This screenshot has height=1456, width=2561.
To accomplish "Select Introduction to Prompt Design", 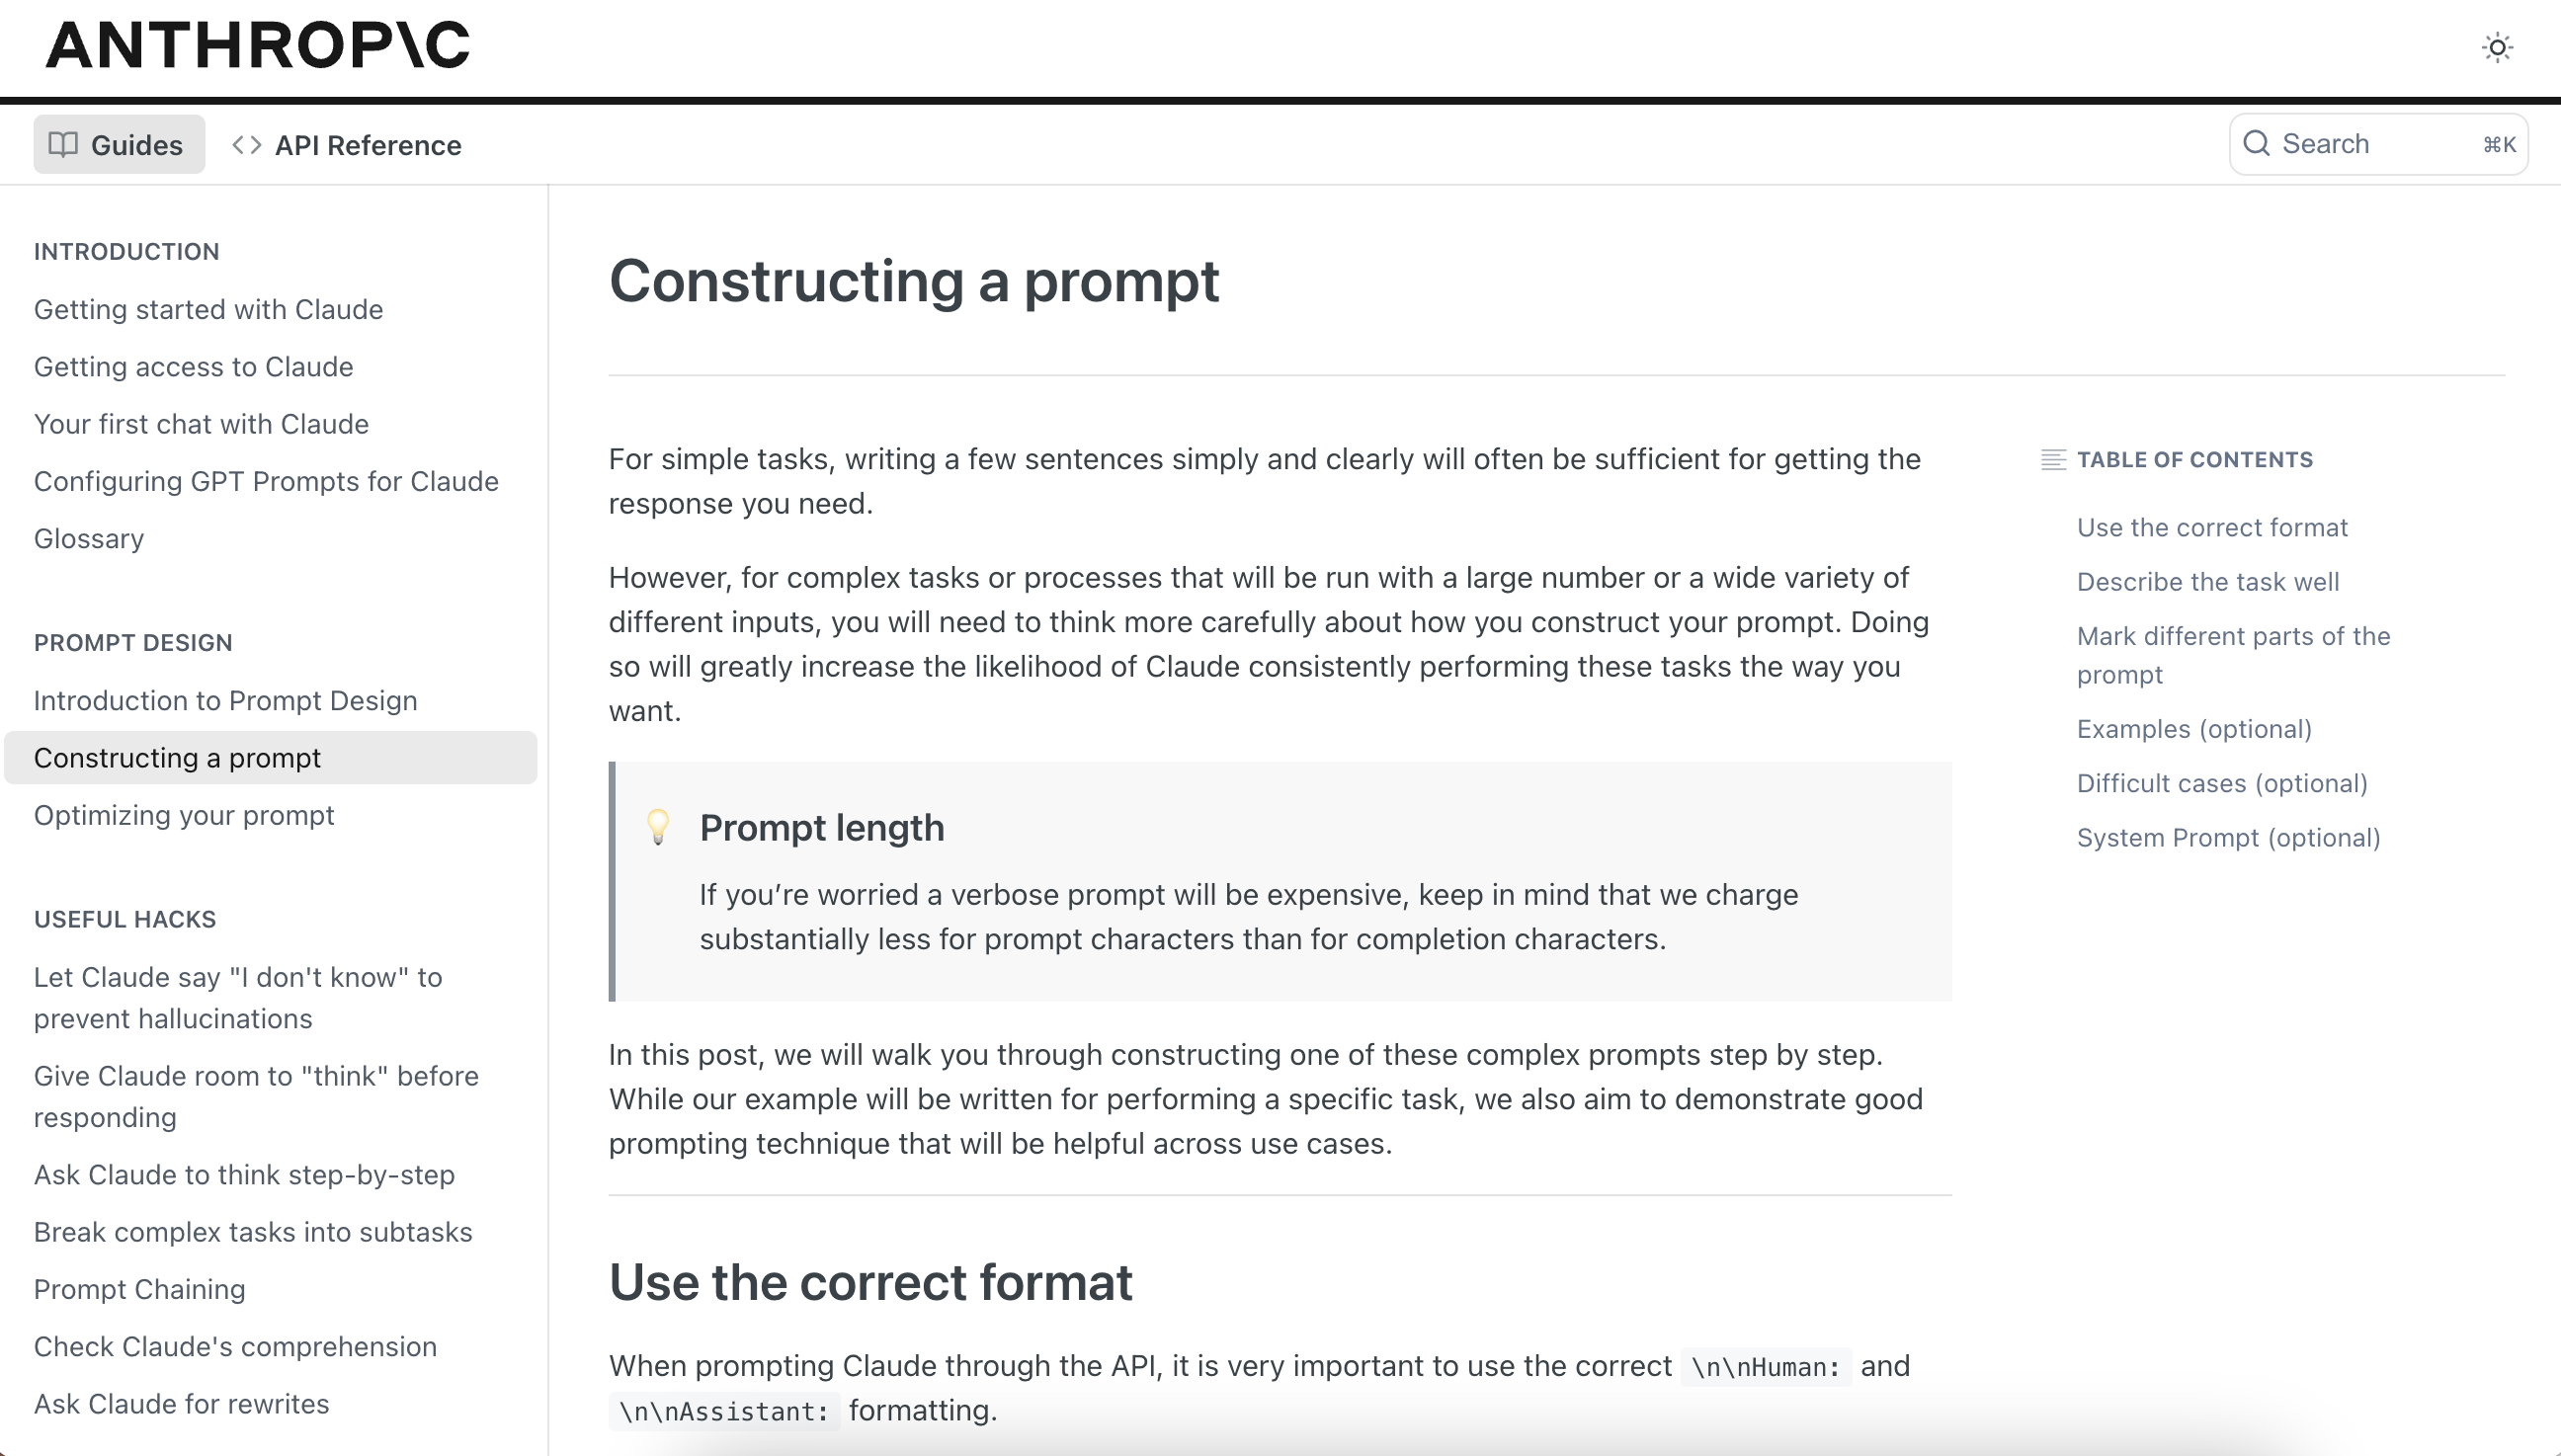I will [x=225, y=700].
